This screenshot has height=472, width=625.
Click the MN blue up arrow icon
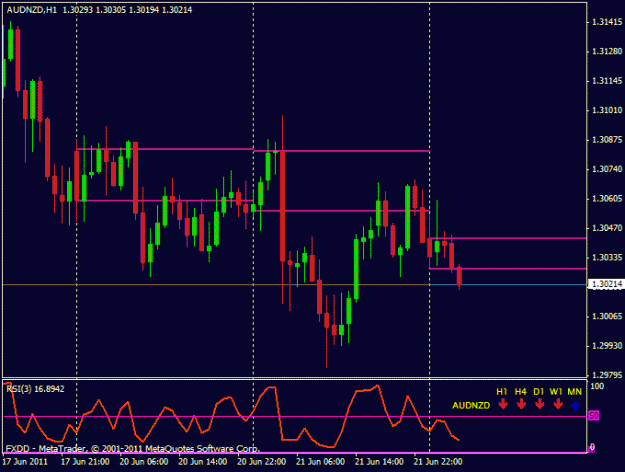pos(575,406)
